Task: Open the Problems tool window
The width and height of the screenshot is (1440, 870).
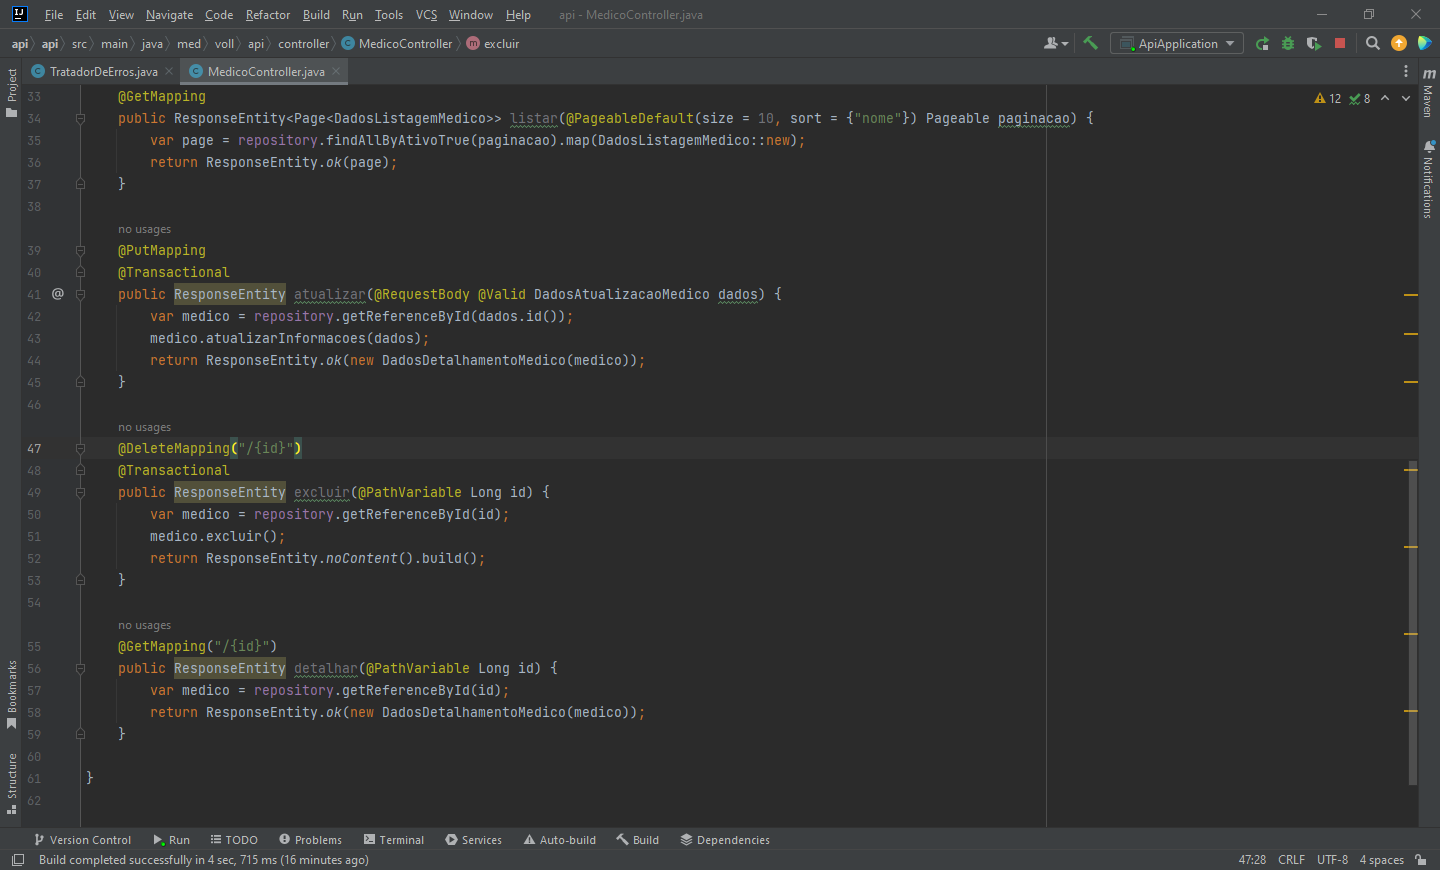Action: click(x=310, y=840)
